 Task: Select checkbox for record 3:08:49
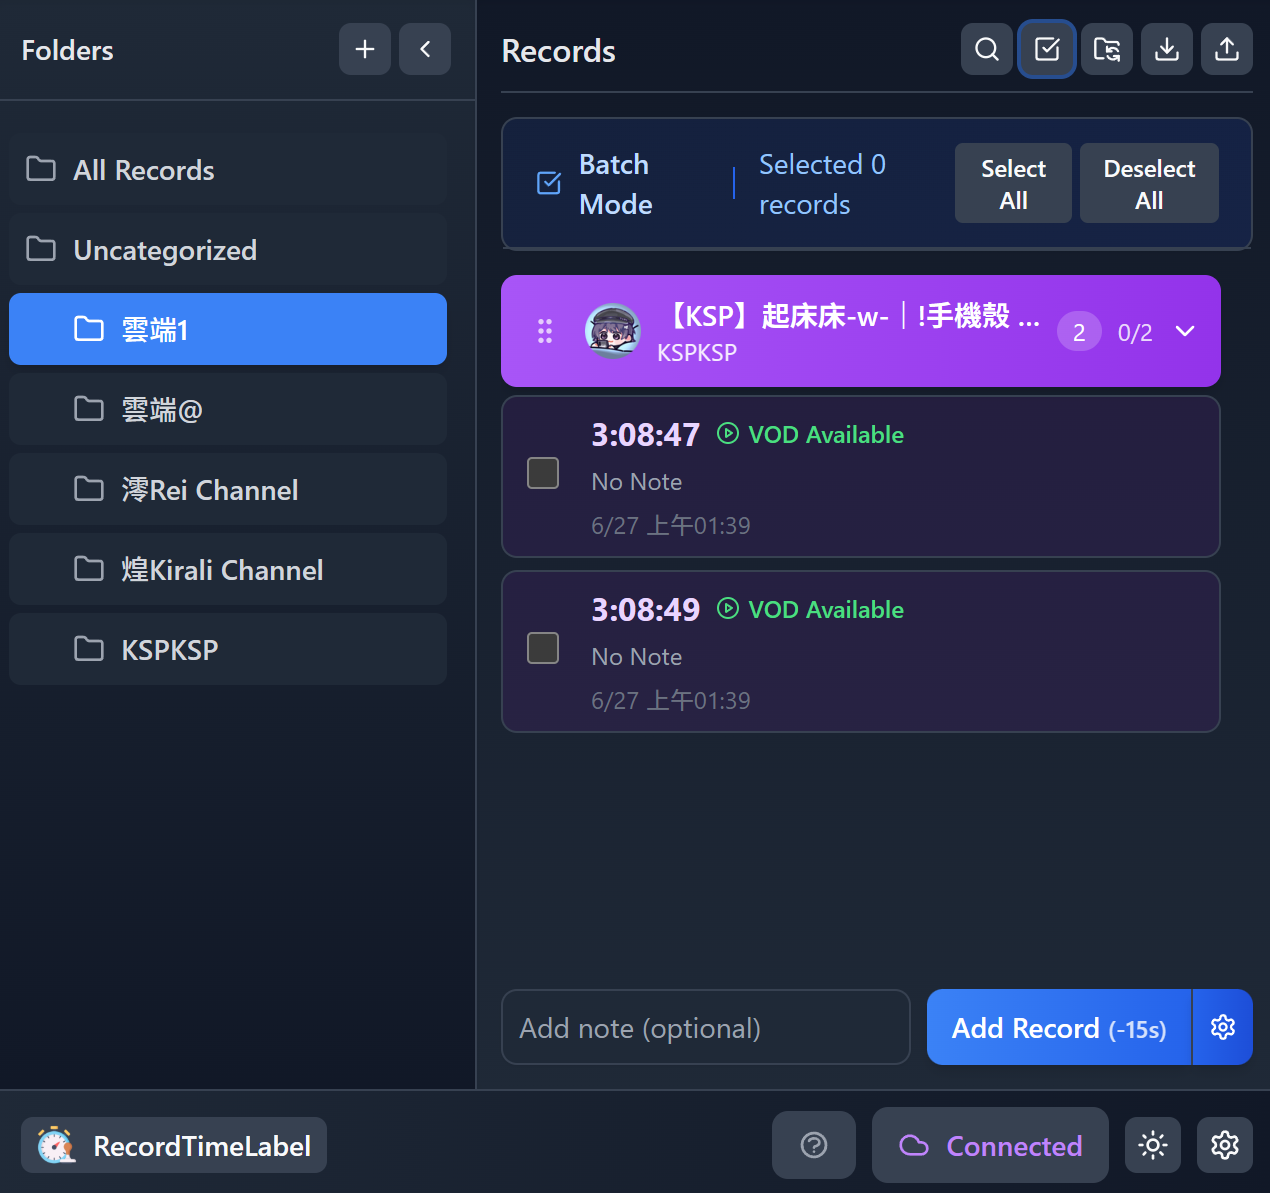543,648
